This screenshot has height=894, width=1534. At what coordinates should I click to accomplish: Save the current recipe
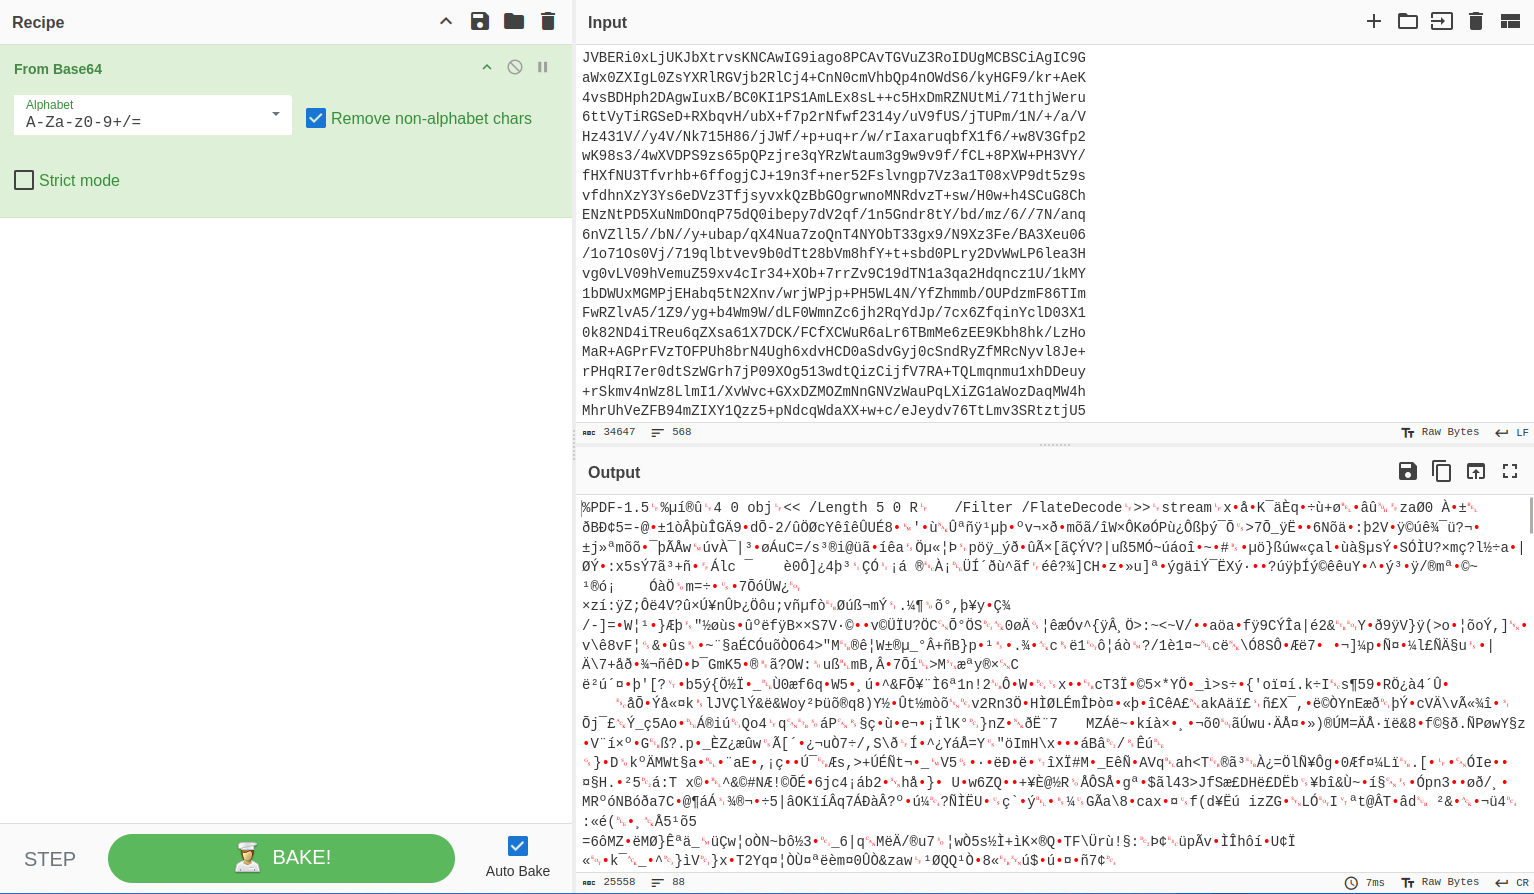pos(480,22)
